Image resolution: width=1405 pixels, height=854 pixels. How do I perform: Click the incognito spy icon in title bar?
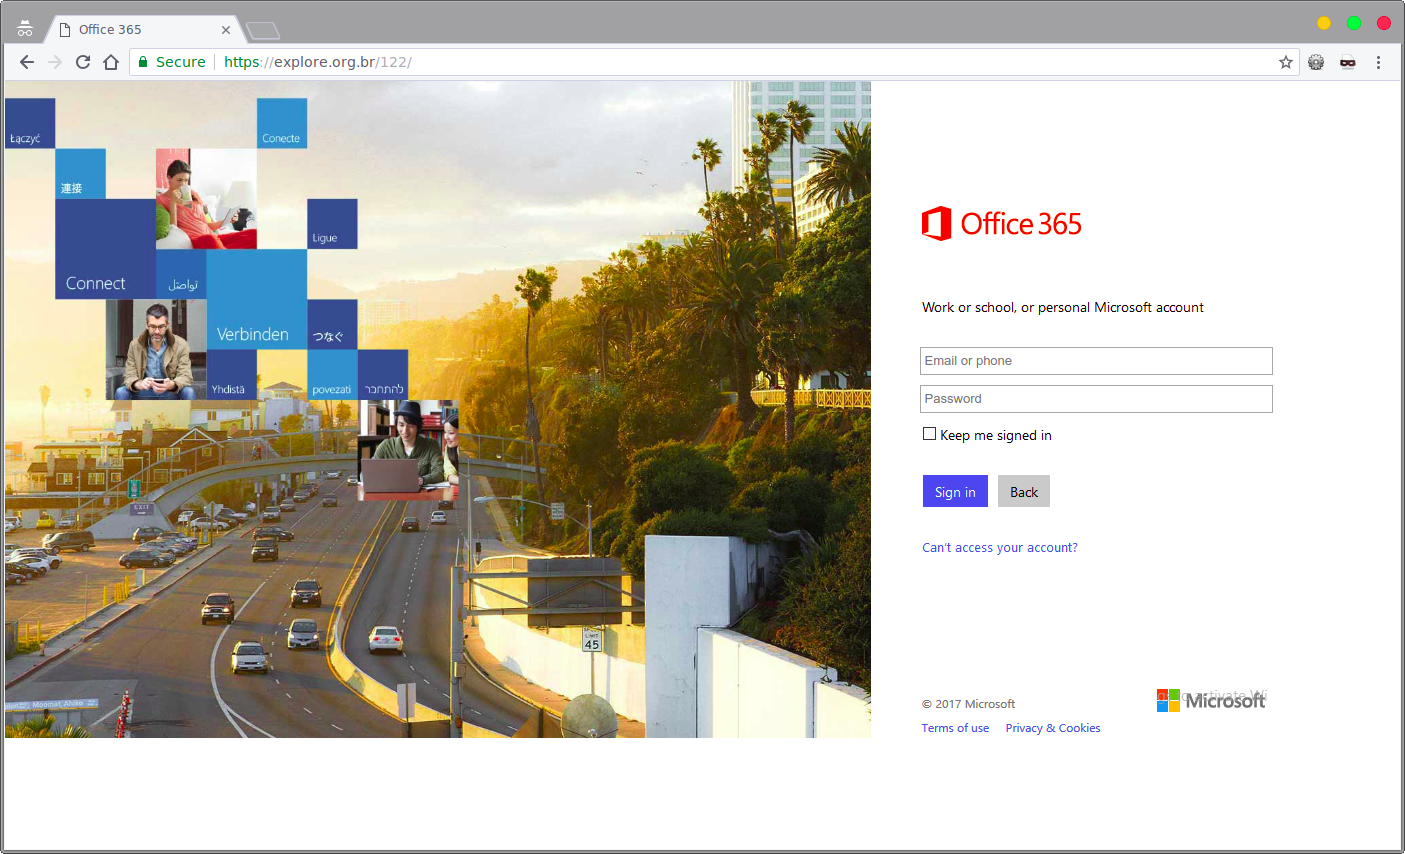coord(25,29)
